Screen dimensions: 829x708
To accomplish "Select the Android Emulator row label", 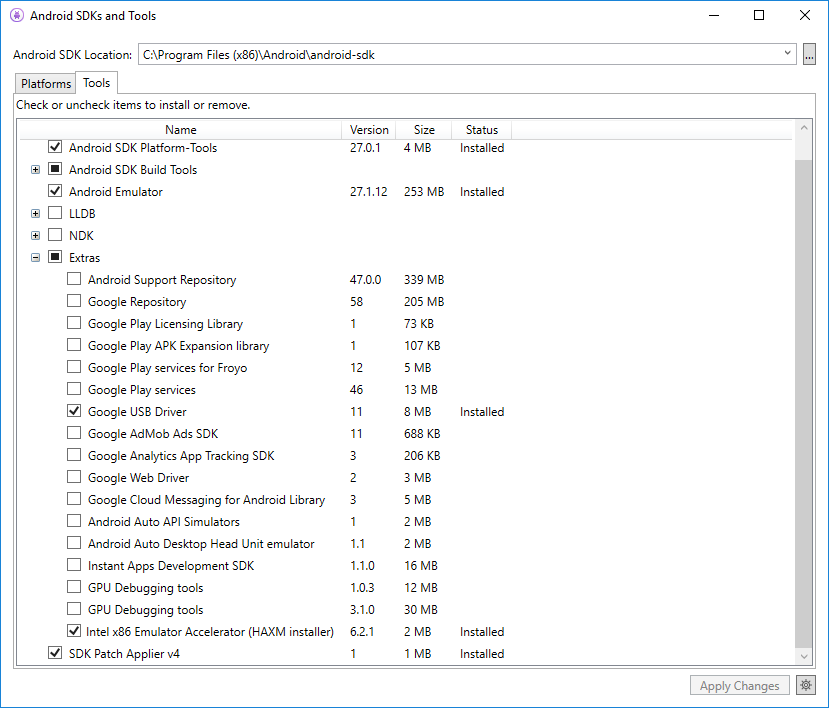I will pos(116,192).
